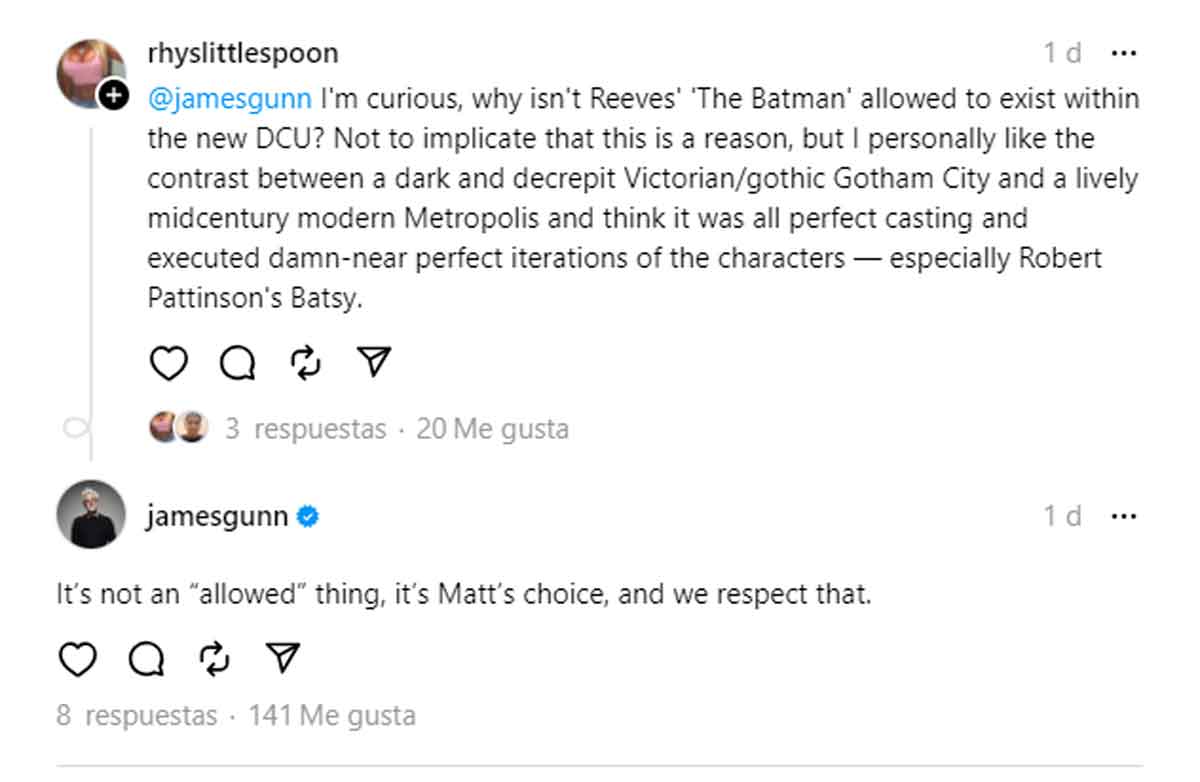Repost James Gunn's reply with the repost icon
1200x782 pixels.
point(214,658)
